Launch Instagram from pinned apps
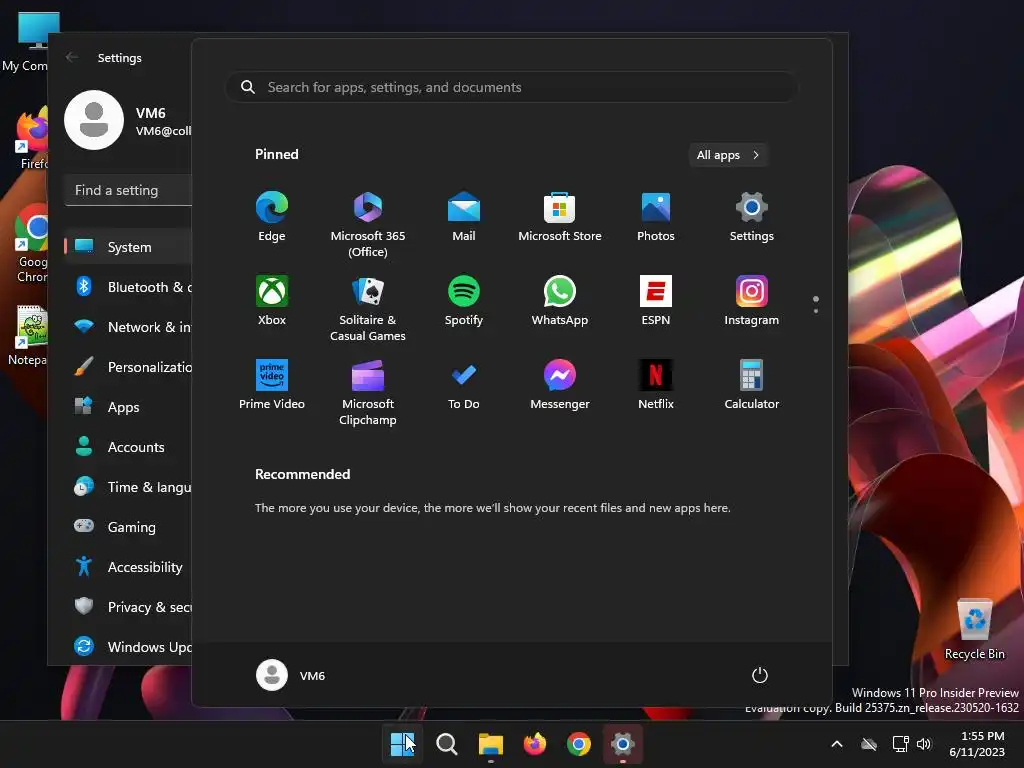Image resolution: width=1024 pixels, height=768 pixels. click(752, 300)
